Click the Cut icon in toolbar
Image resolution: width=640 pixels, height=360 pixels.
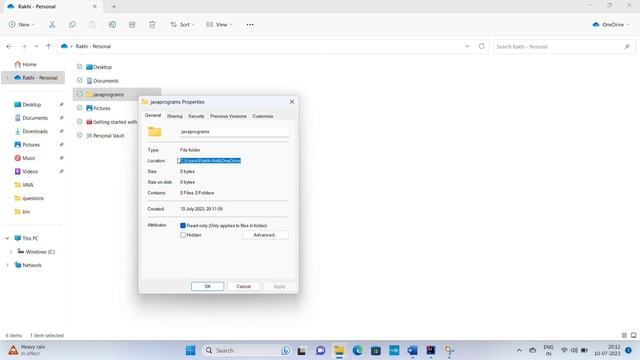click(52, 24)
